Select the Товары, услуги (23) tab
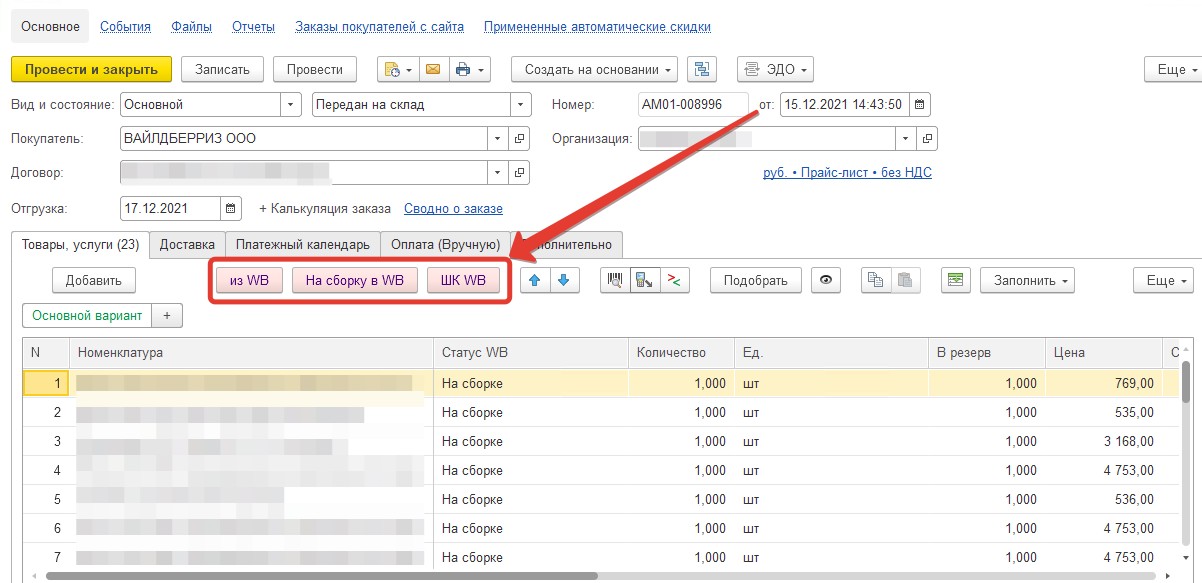1202x583 pixels. pyautogui.click(x=80, y=244)
